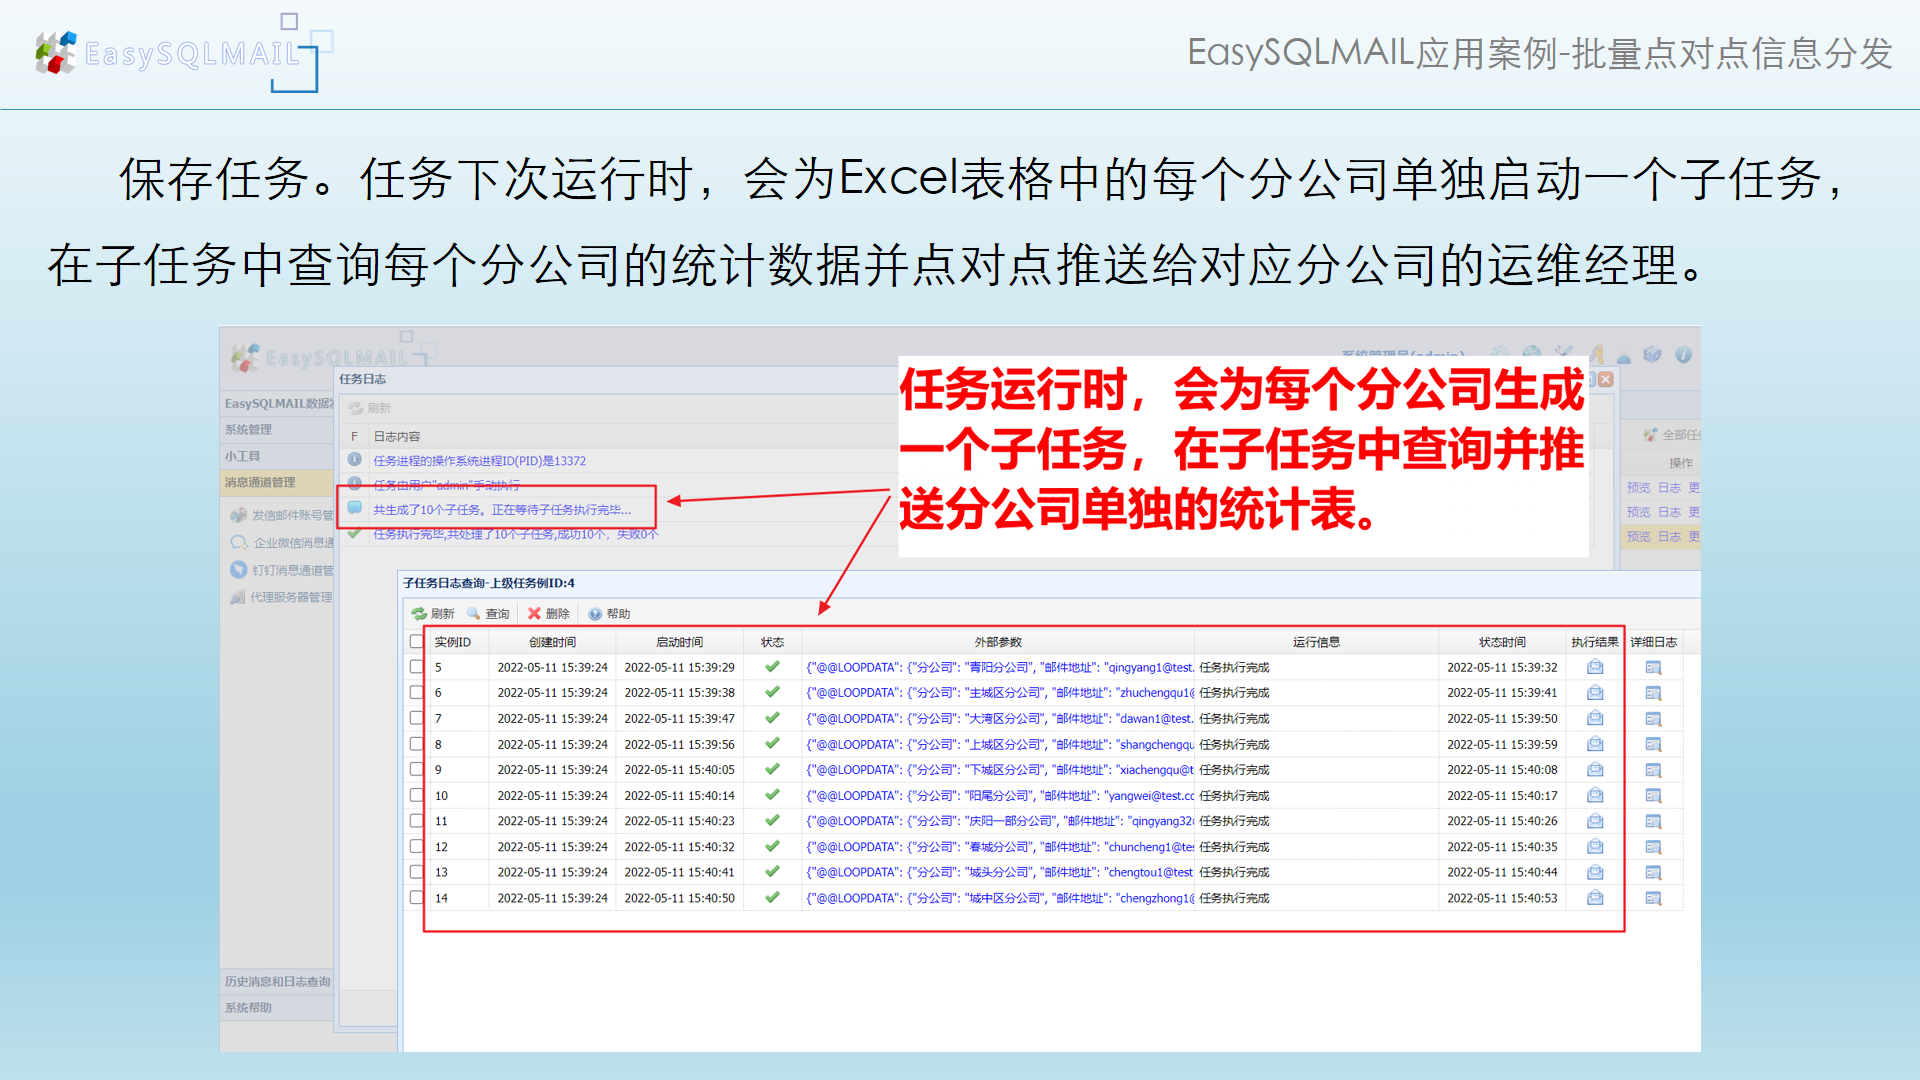Click status time 2022-05-11 15:40:53
Image resolution: width=1920 pixels, height=1080 pixels.
(x=1502, y=898)
